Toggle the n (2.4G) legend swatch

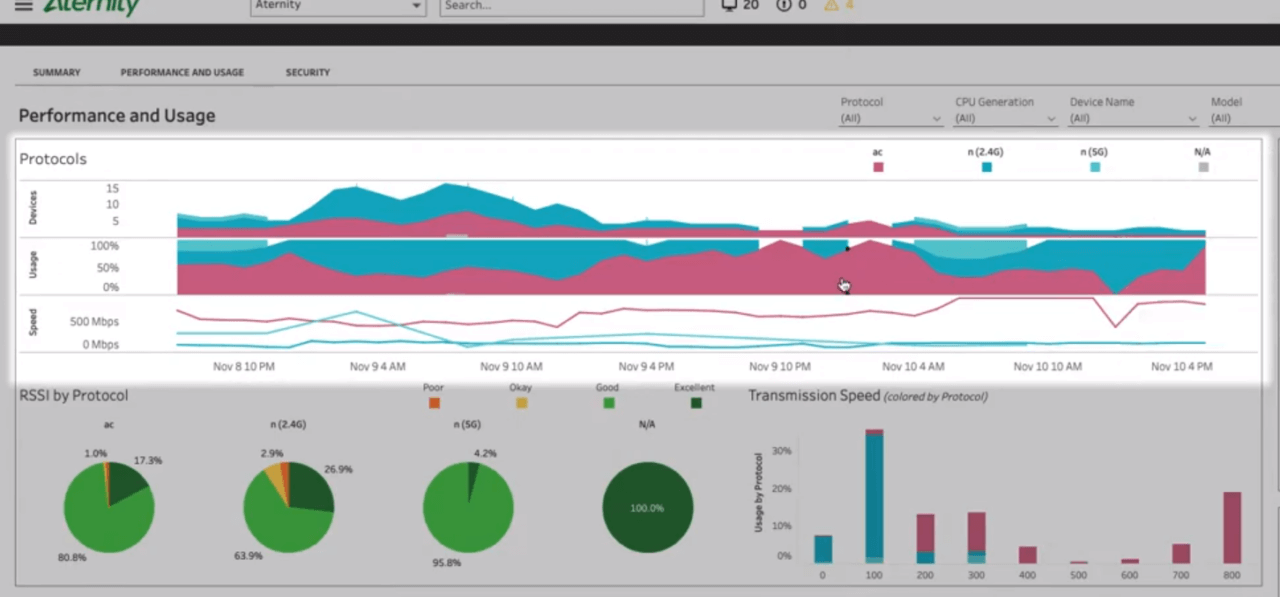click(986, 167)
